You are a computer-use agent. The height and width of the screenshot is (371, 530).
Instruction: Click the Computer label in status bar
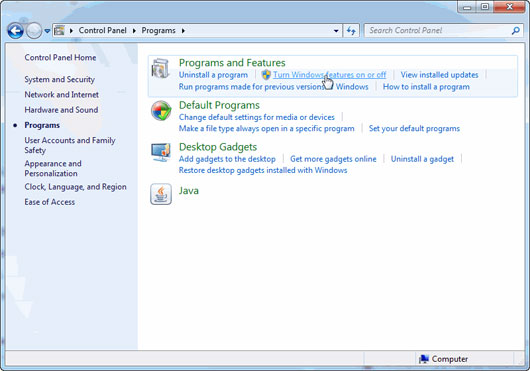pyautogui.click(x=450, y=359)
